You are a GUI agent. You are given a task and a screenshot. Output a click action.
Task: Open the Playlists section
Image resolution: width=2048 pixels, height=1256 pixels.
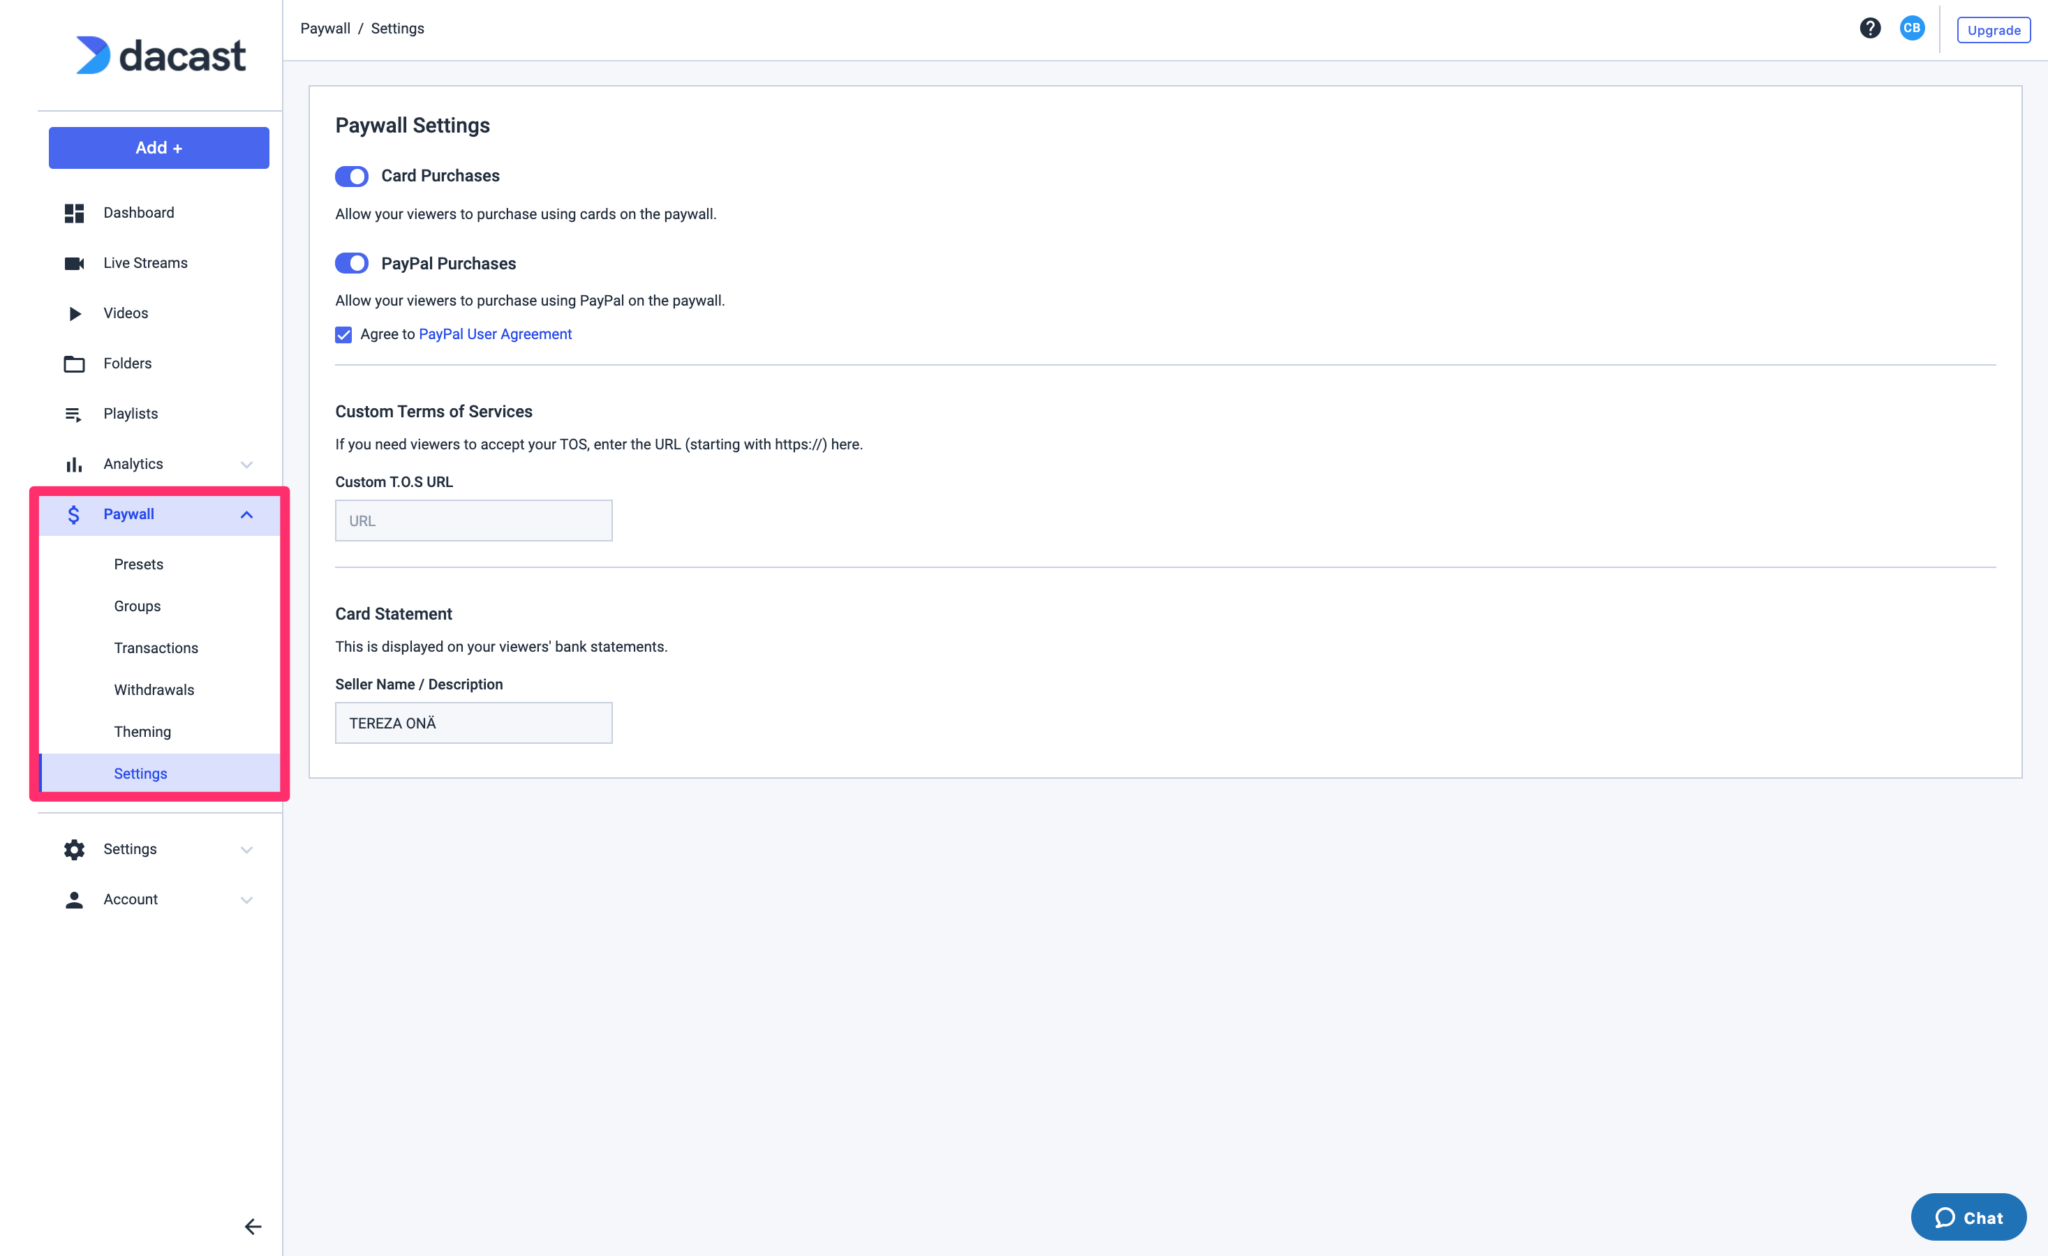point(130,414)
